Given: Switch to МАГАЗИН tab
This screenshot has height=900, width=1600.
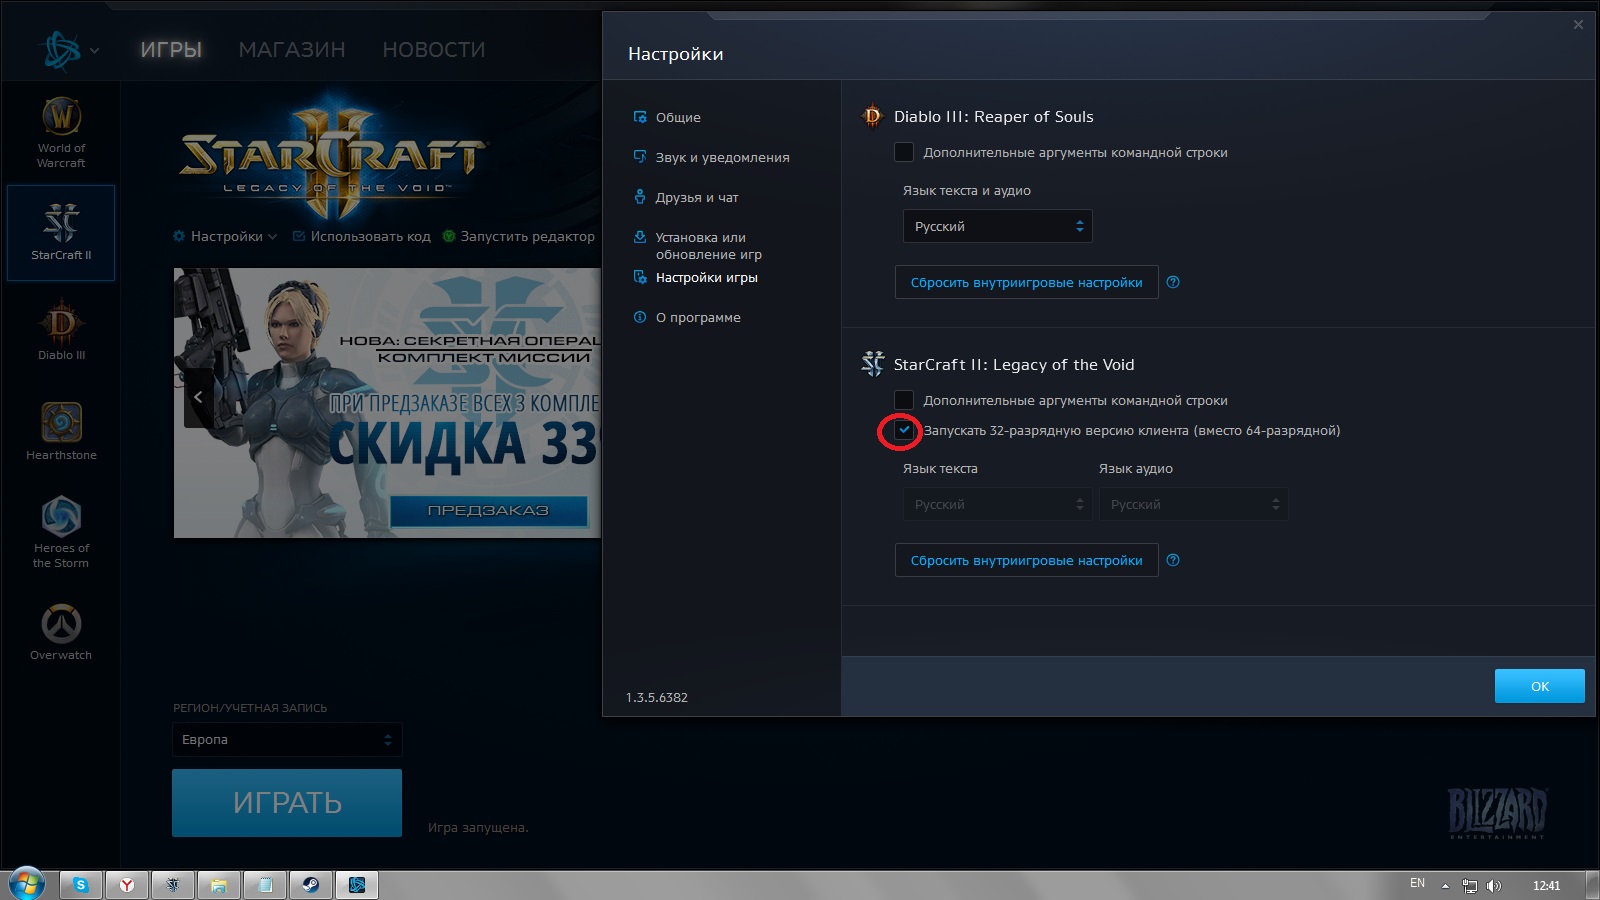Looking at the screenshot, I should [292, 50].
